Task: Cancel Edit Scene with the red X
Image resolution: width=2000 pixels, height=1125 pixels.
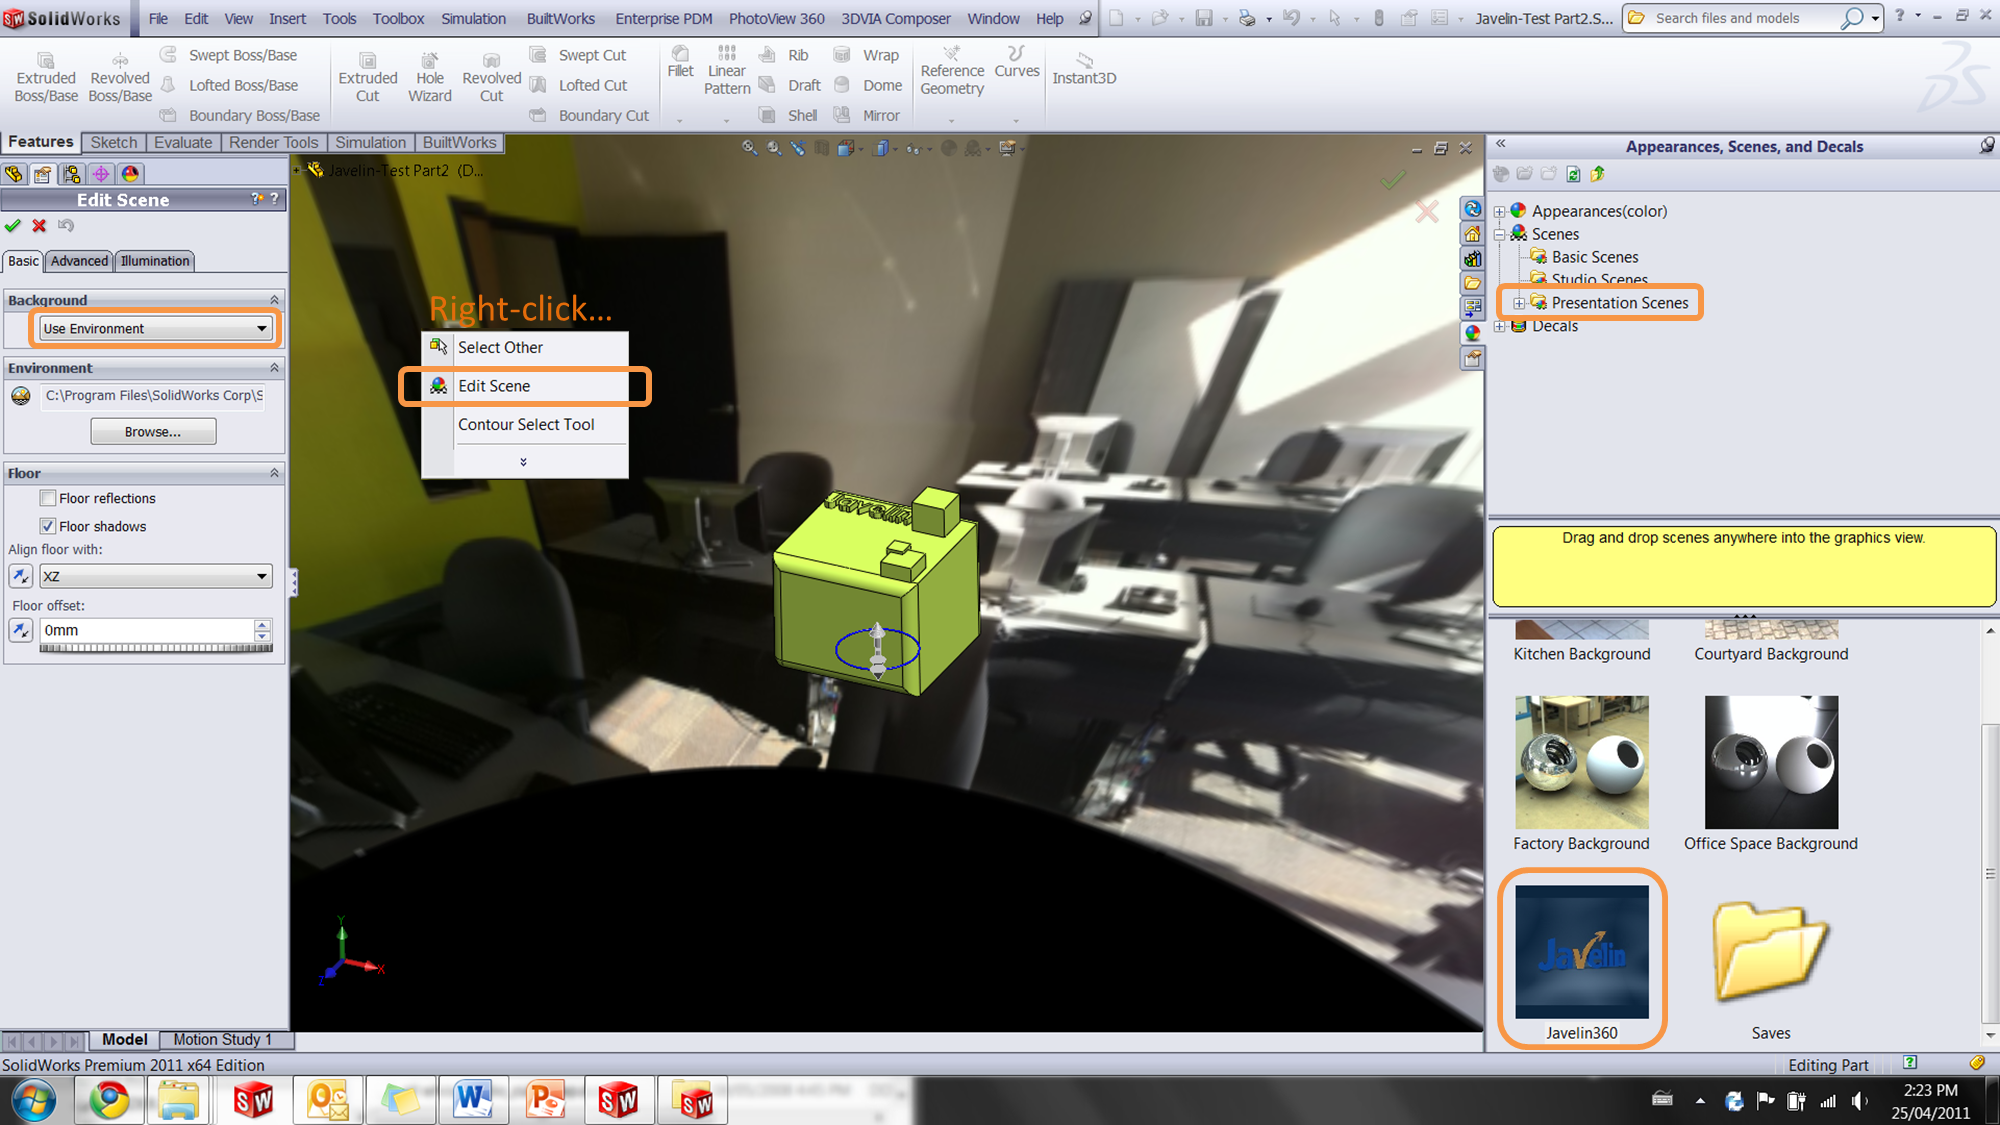Action: (x=39, y=226)
